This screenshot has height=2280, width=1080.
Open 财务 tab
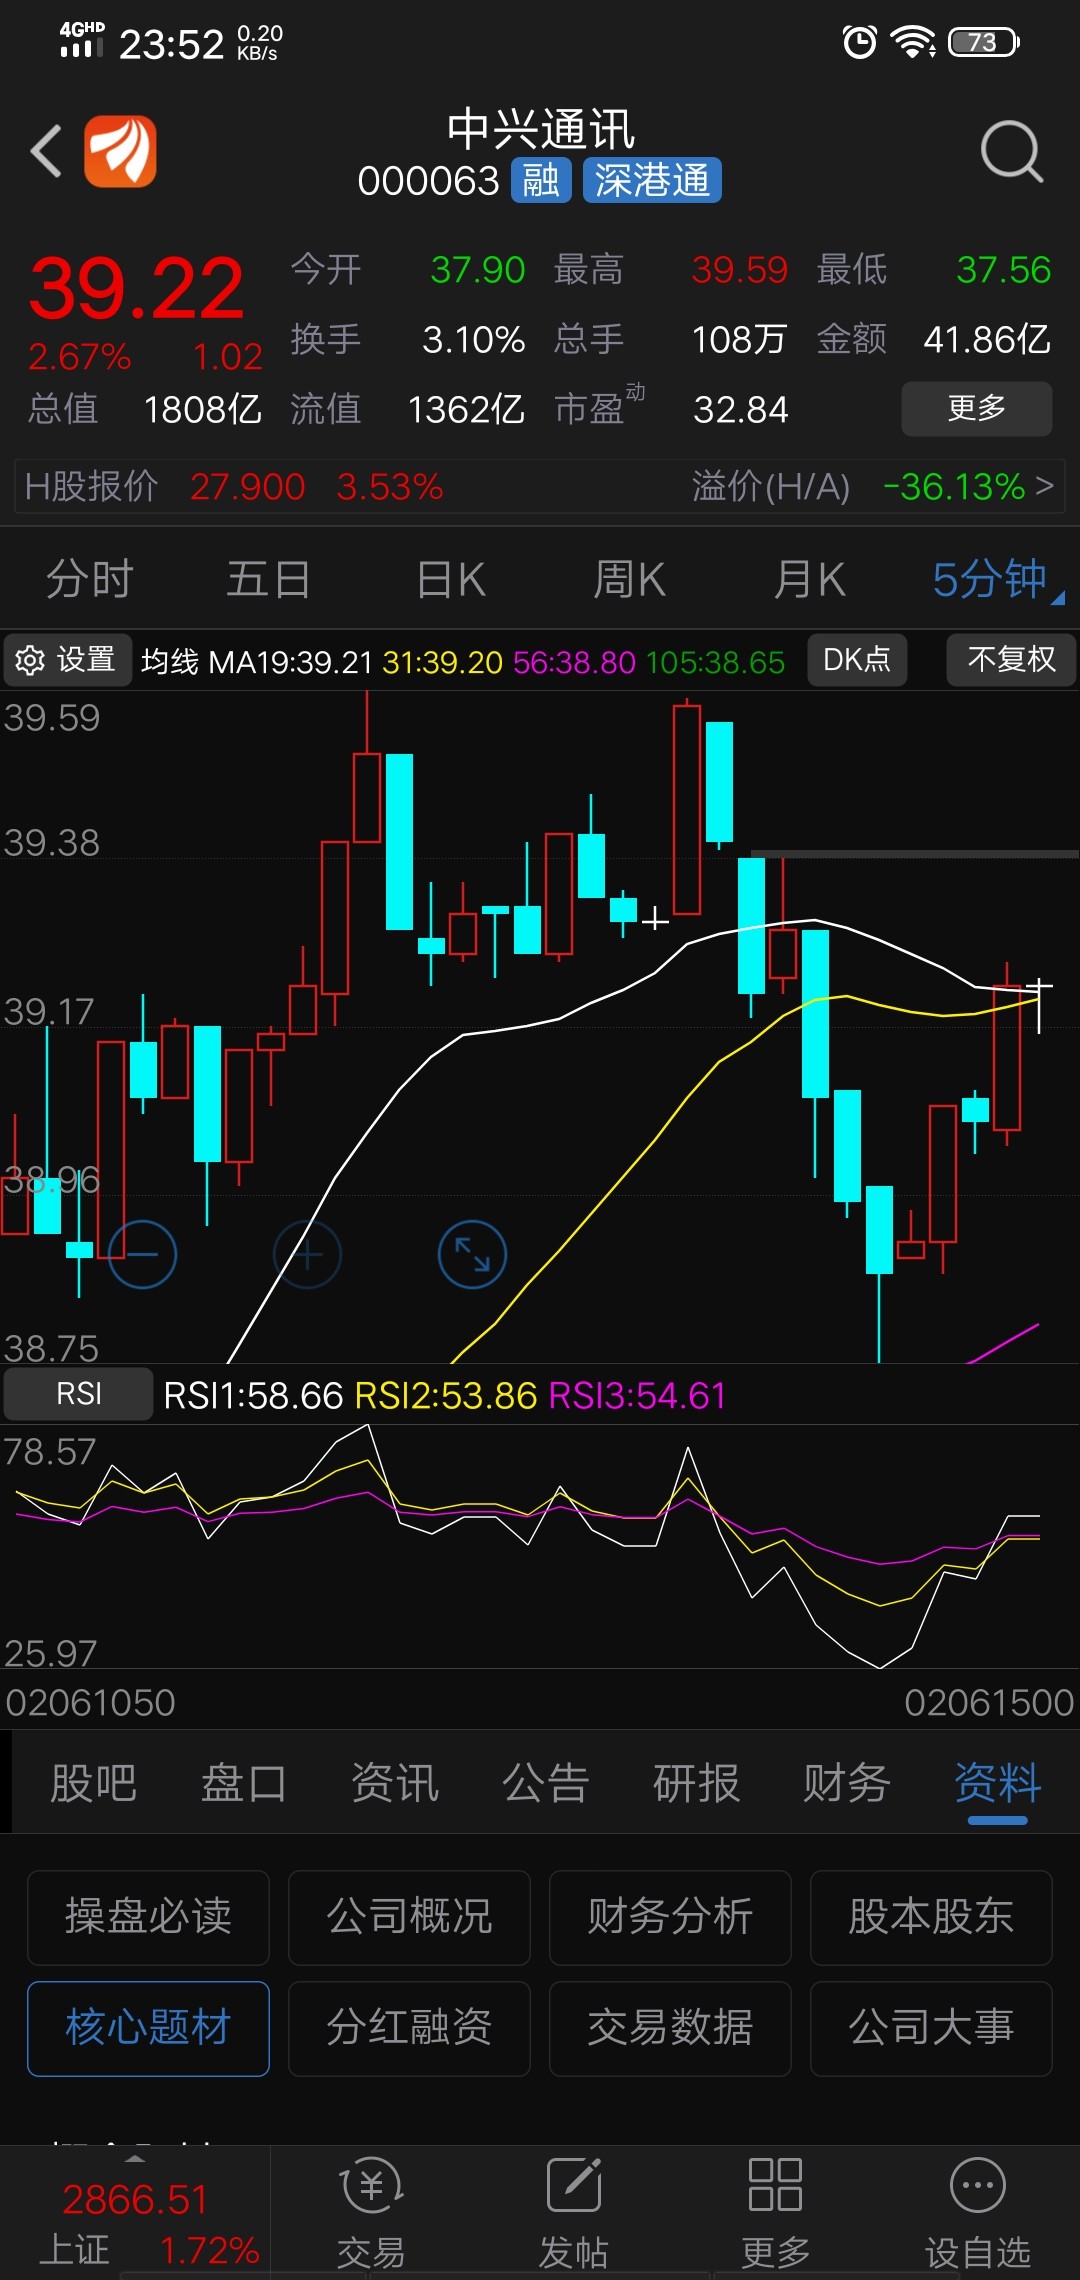tap(848, 1783)
